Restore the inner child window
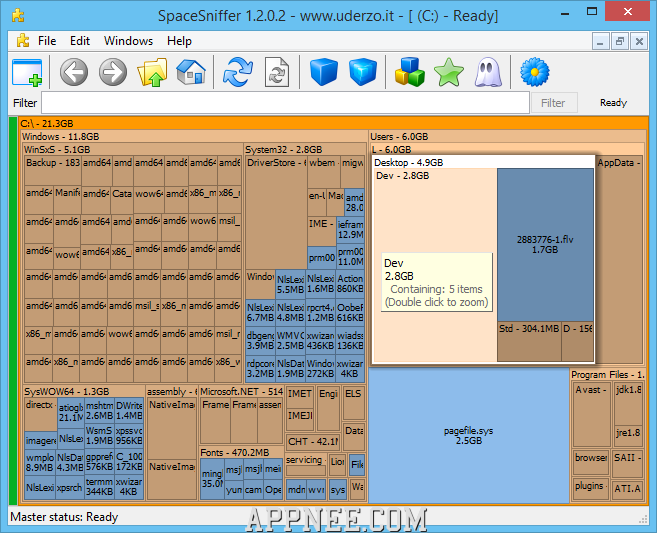This screenshot has width=657, height=533. [x=619, y=41]
